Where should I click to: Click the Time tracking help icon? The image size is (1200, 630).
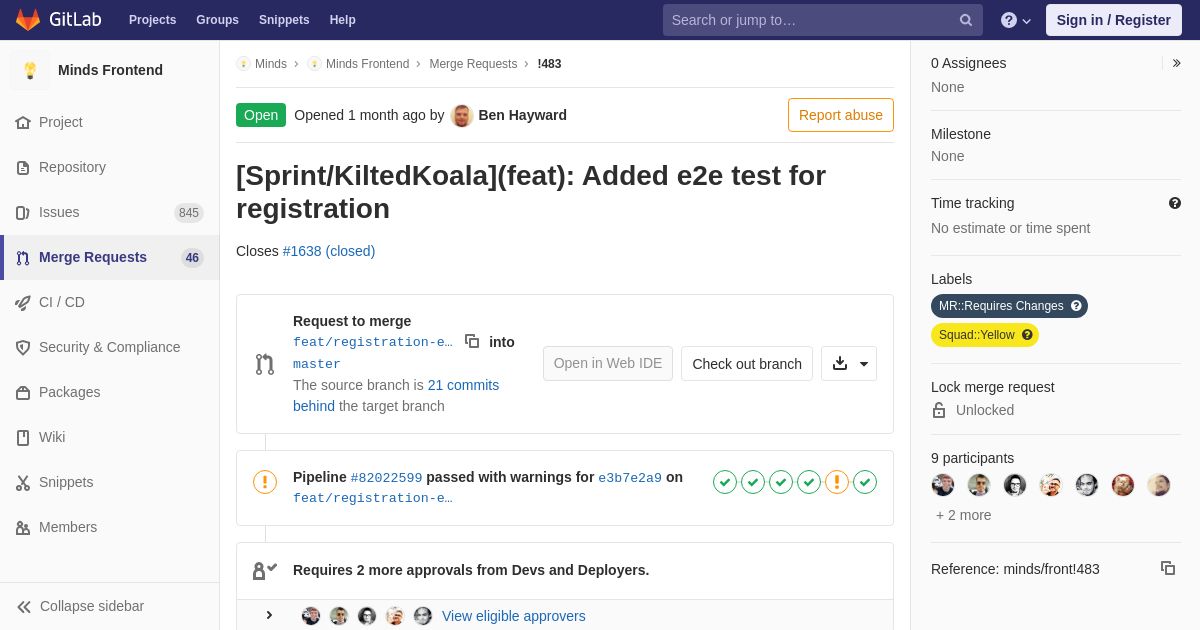(1175, 203)
